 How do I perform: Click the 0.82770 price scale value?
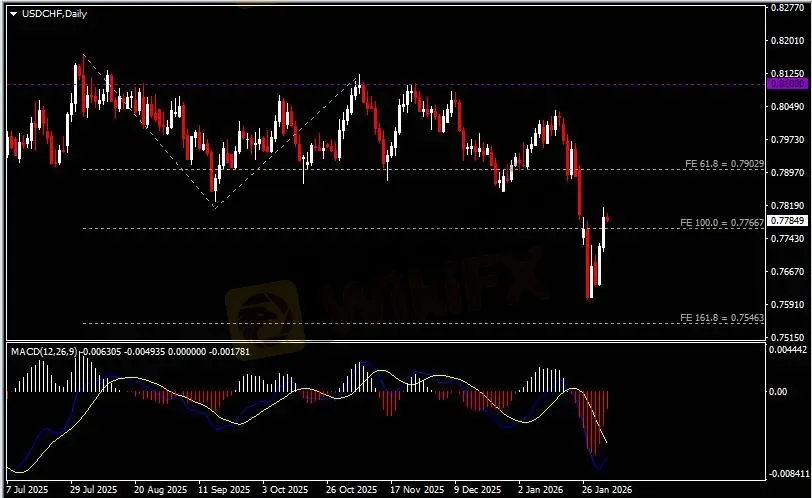point(789,8)
